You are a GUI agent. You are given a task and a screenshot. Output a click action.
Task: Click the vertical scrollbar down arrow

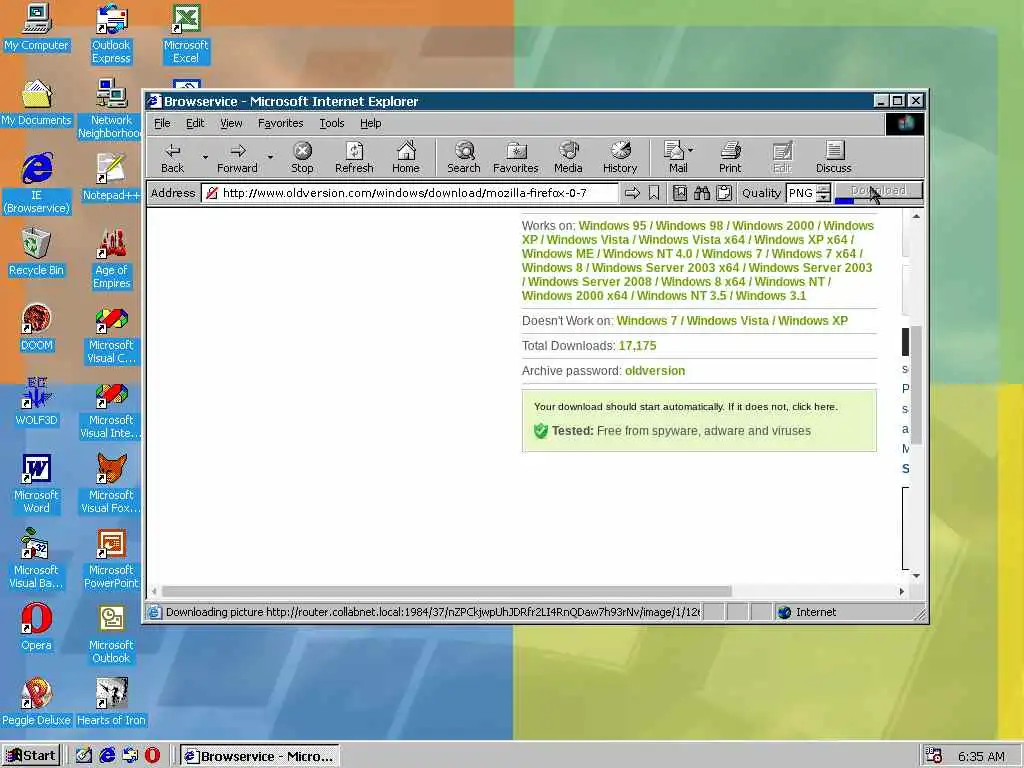[916, 576]
